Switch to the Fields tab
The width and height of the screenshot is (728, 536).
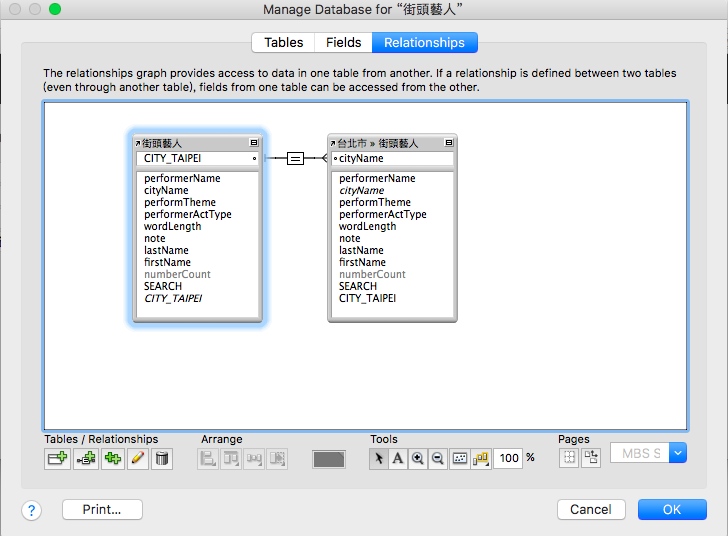(x=344, y=43)
